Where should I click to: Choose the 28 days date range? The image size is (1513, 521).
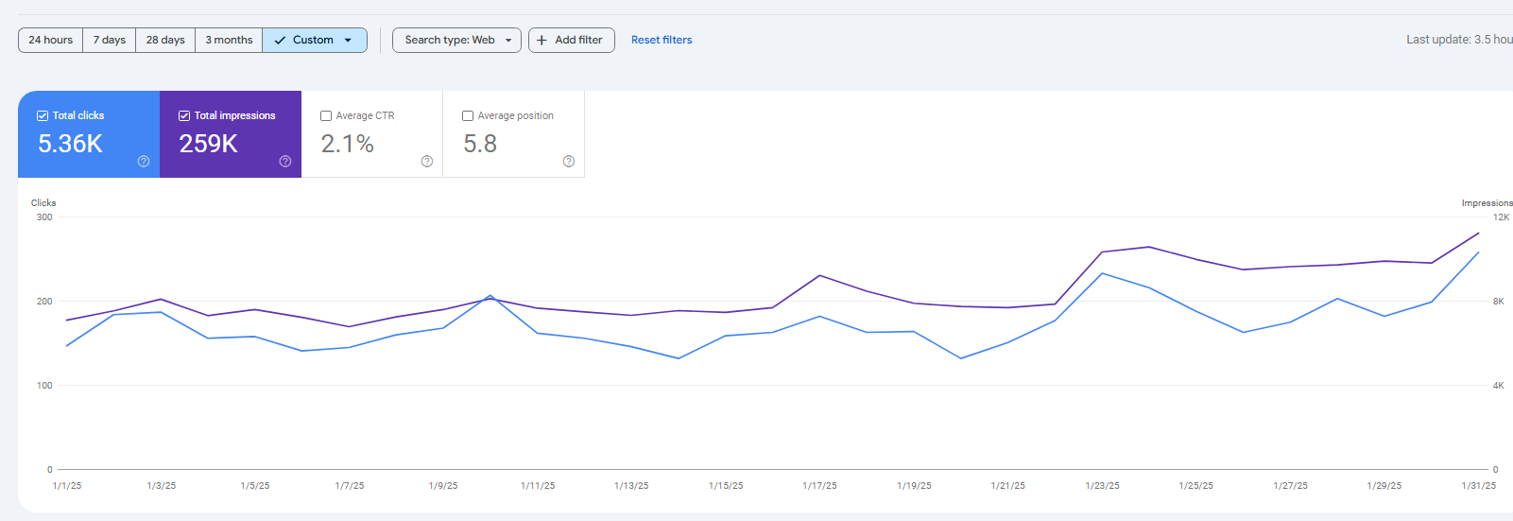[165, 40]
